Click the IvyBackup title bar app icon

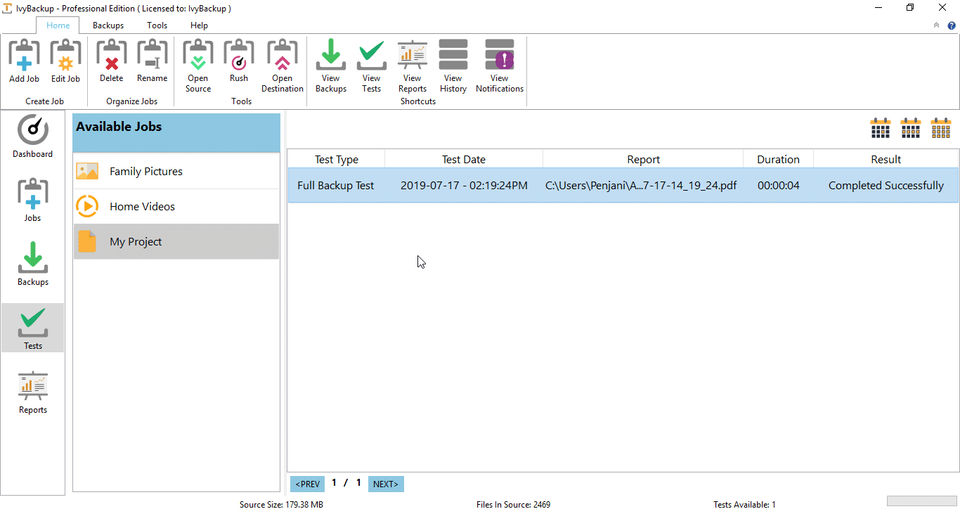(x=7, y=8)
